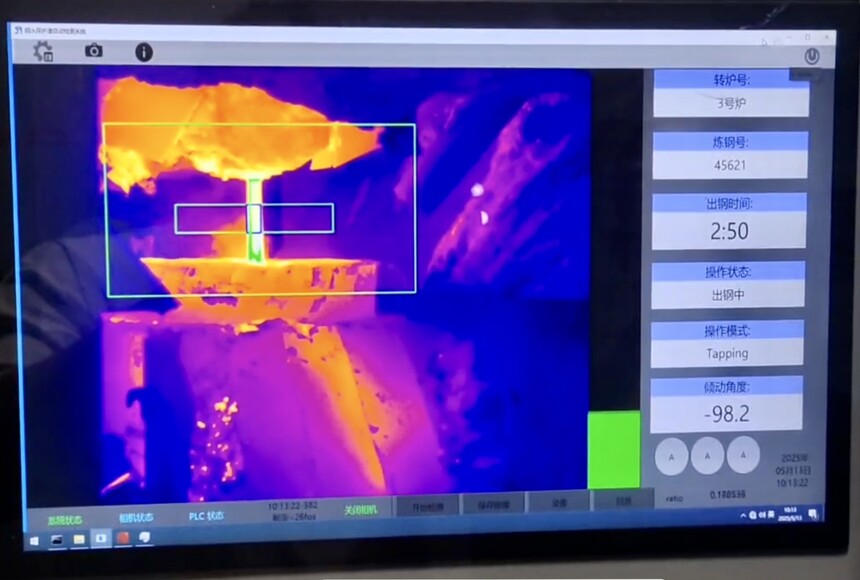Open the settings gear icon in toolbar
860x580 pixels.
point(43,51)
